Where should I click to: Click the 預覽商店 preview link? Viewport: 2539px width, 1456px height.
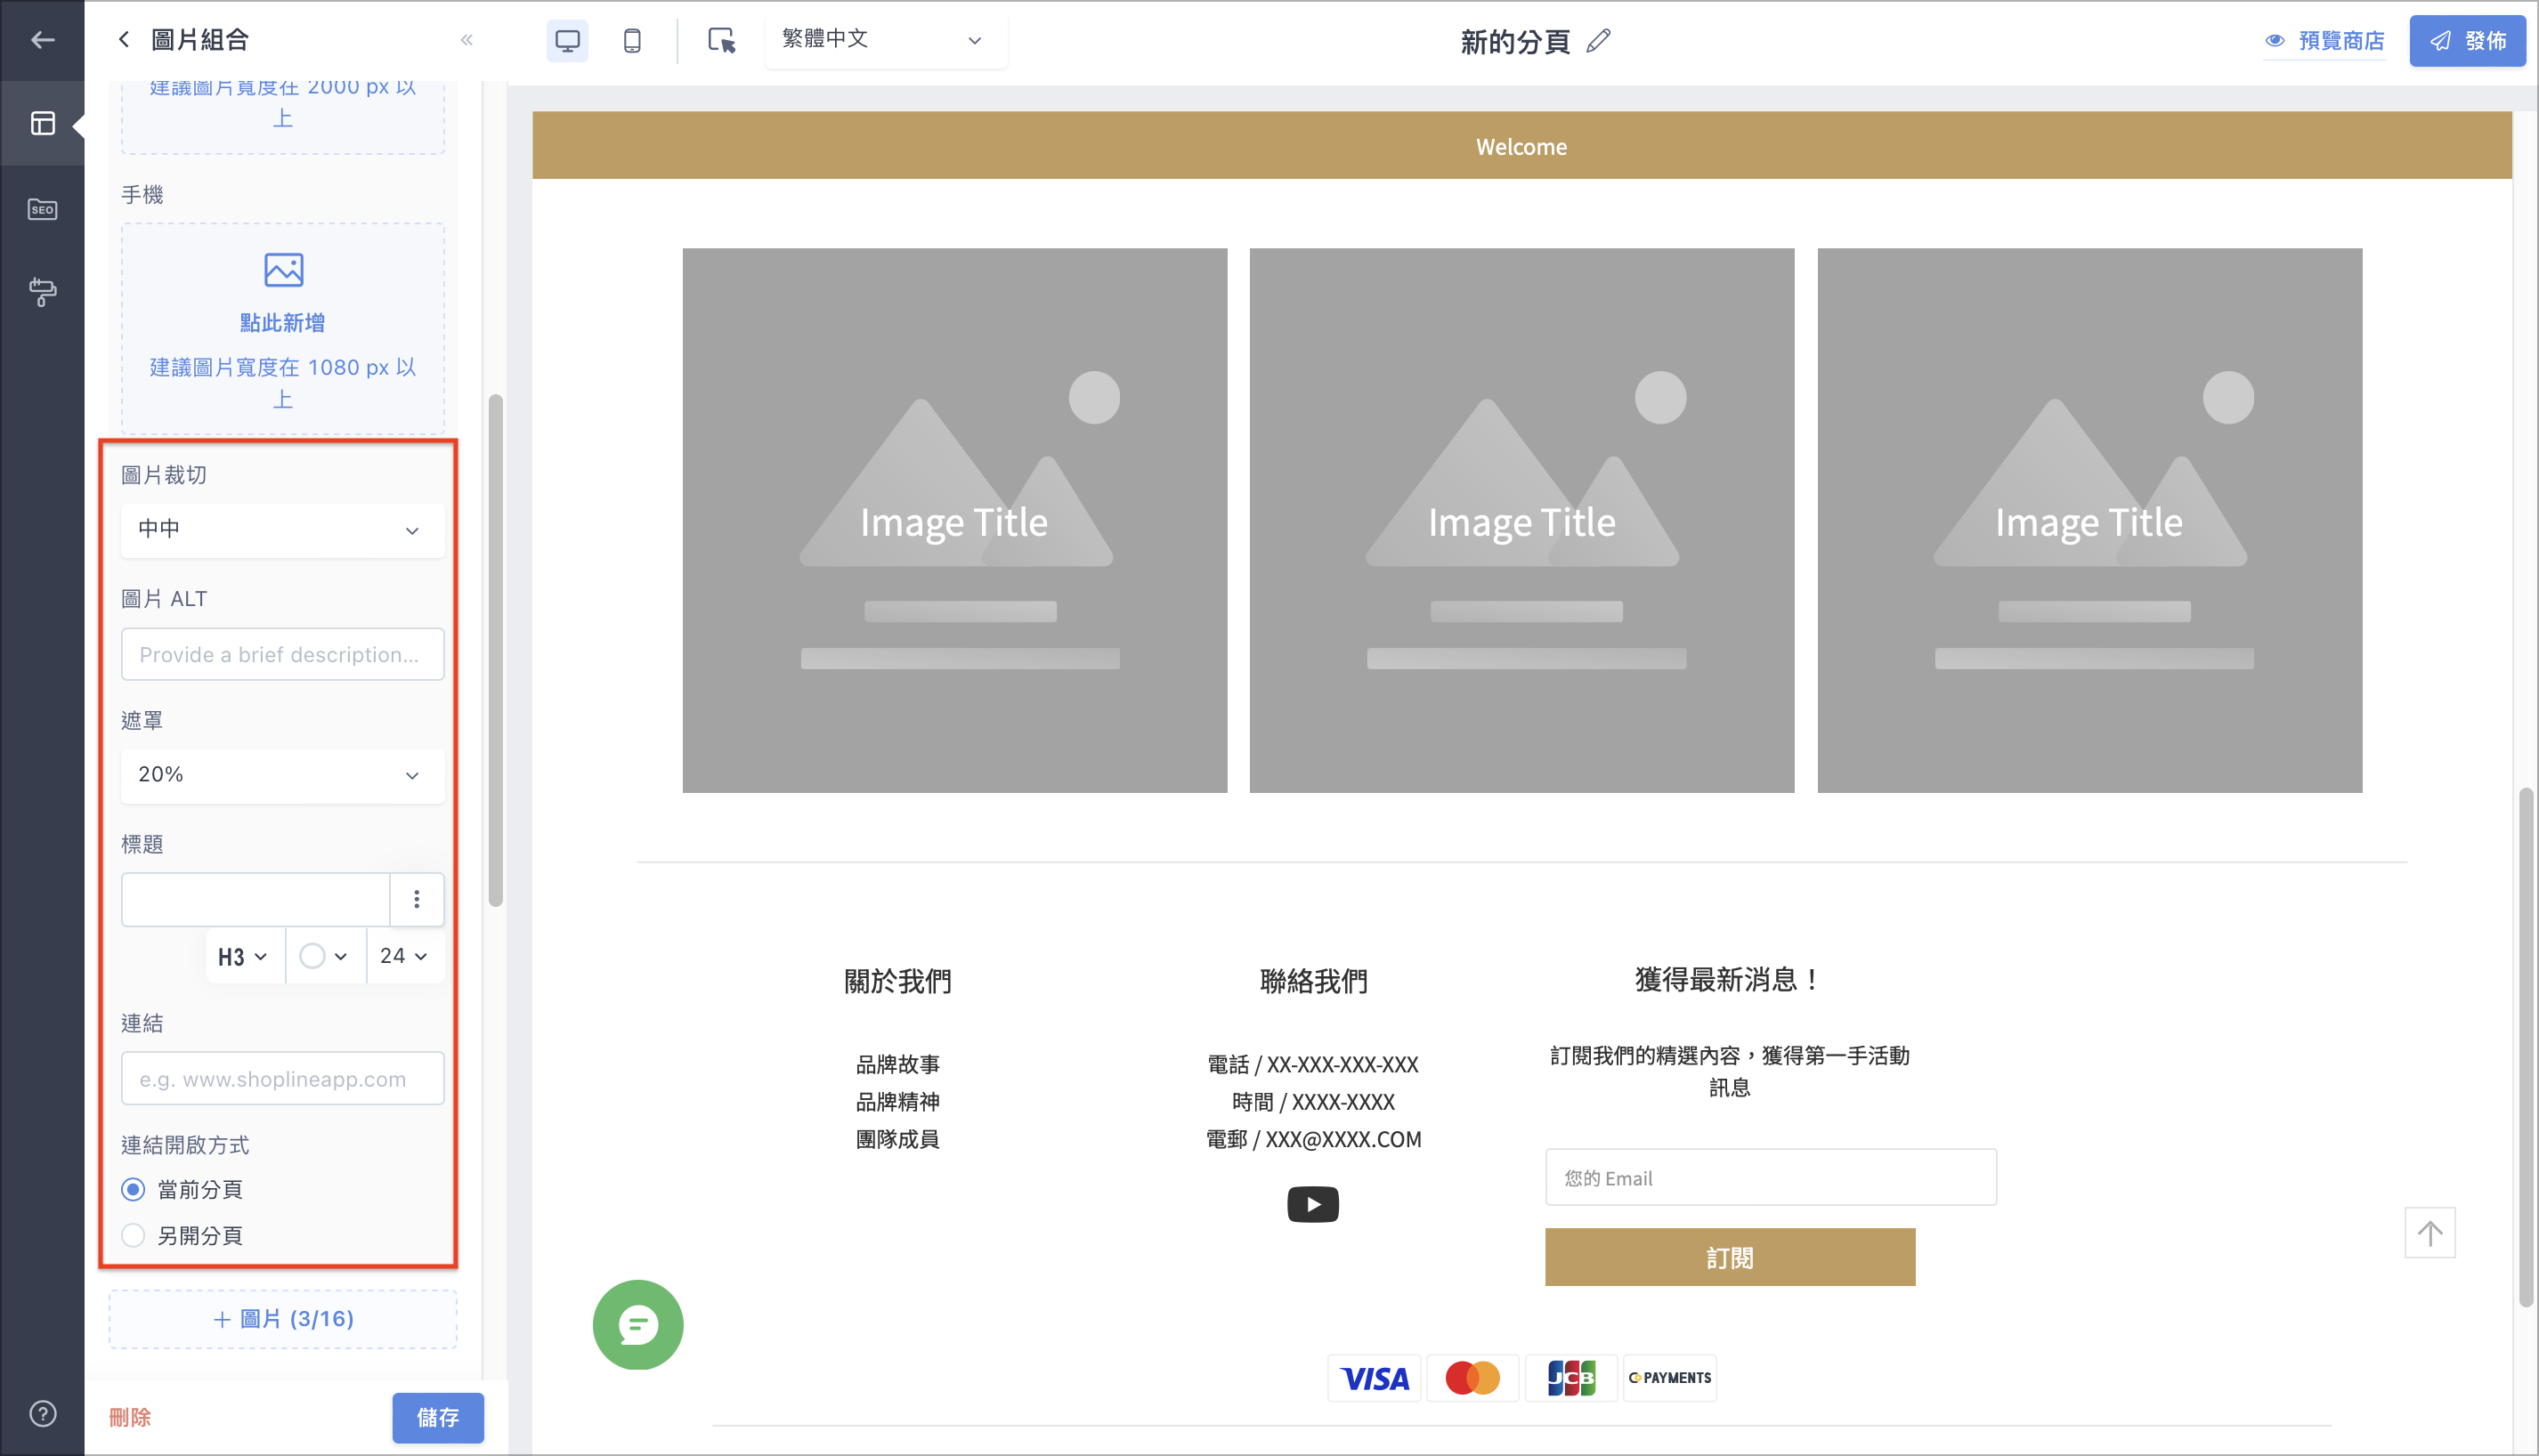click(2325, 41)
